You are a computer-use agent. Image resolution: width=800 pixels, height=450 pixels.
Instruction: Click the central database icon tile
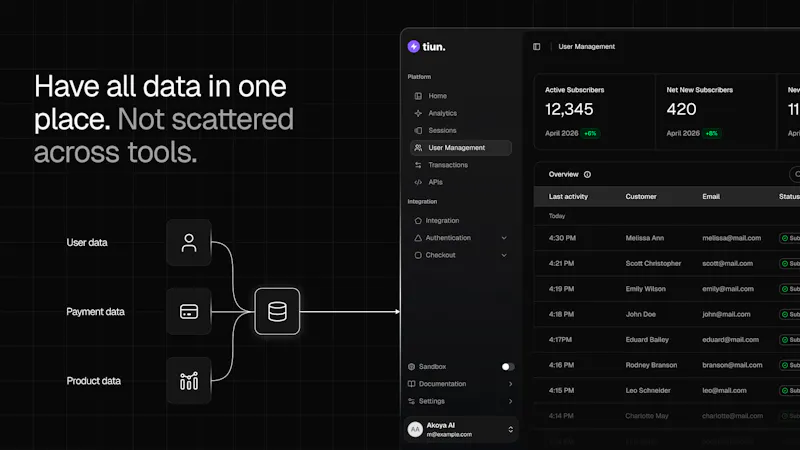[277, 311]
